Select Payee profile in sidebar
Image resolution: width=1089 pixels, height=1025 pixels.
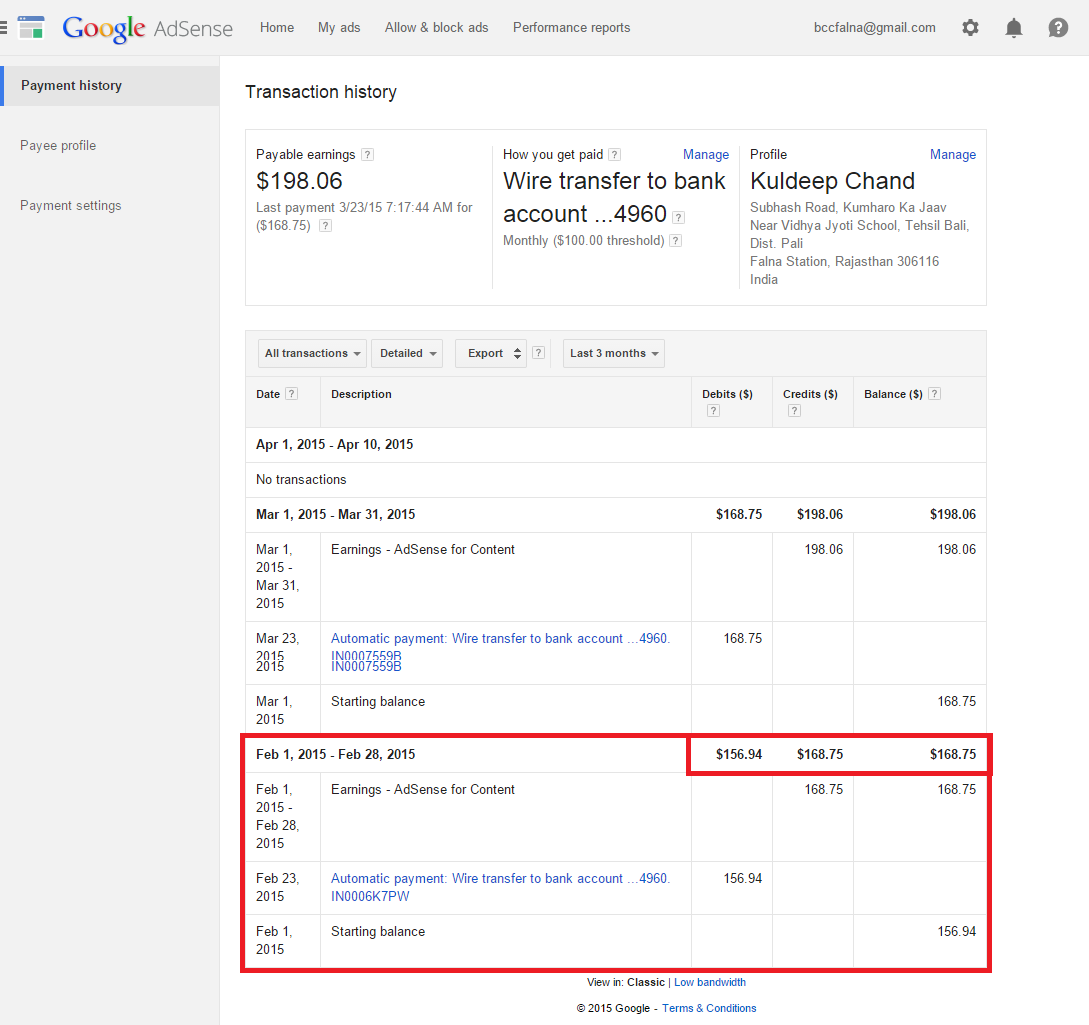tap(58, 146)
